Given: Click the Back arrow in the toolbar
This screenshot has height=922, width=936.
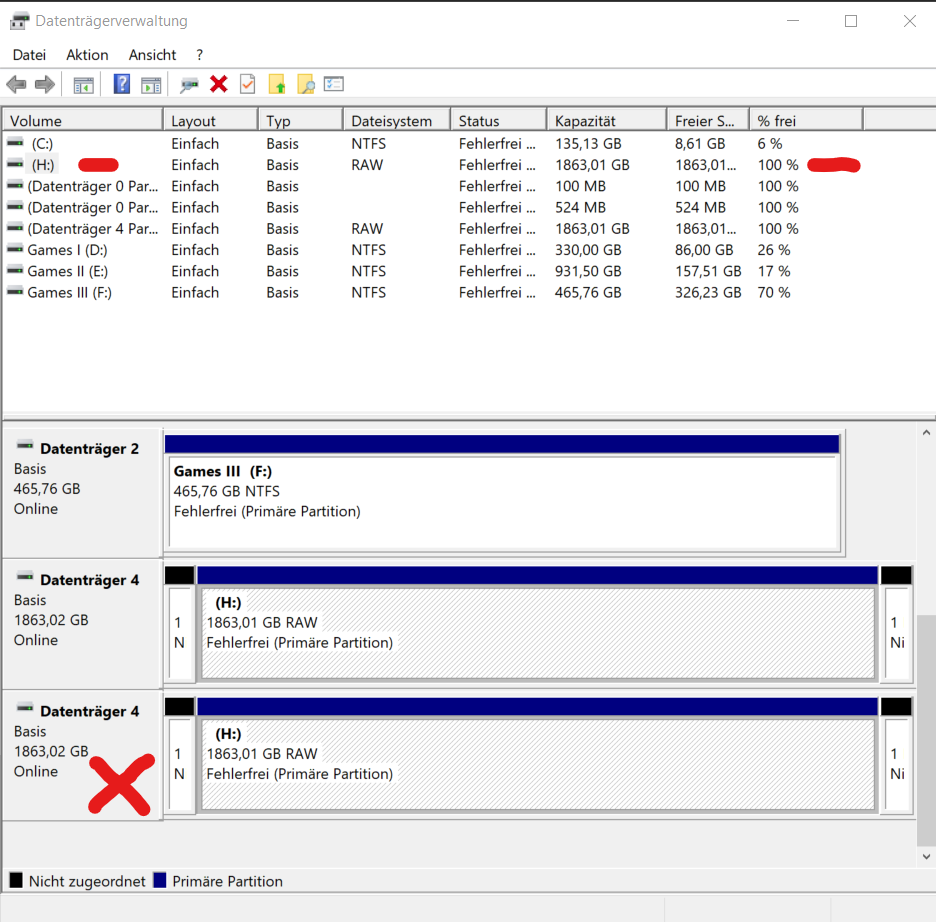Looking at the screenshot, I should pos(17,85).
